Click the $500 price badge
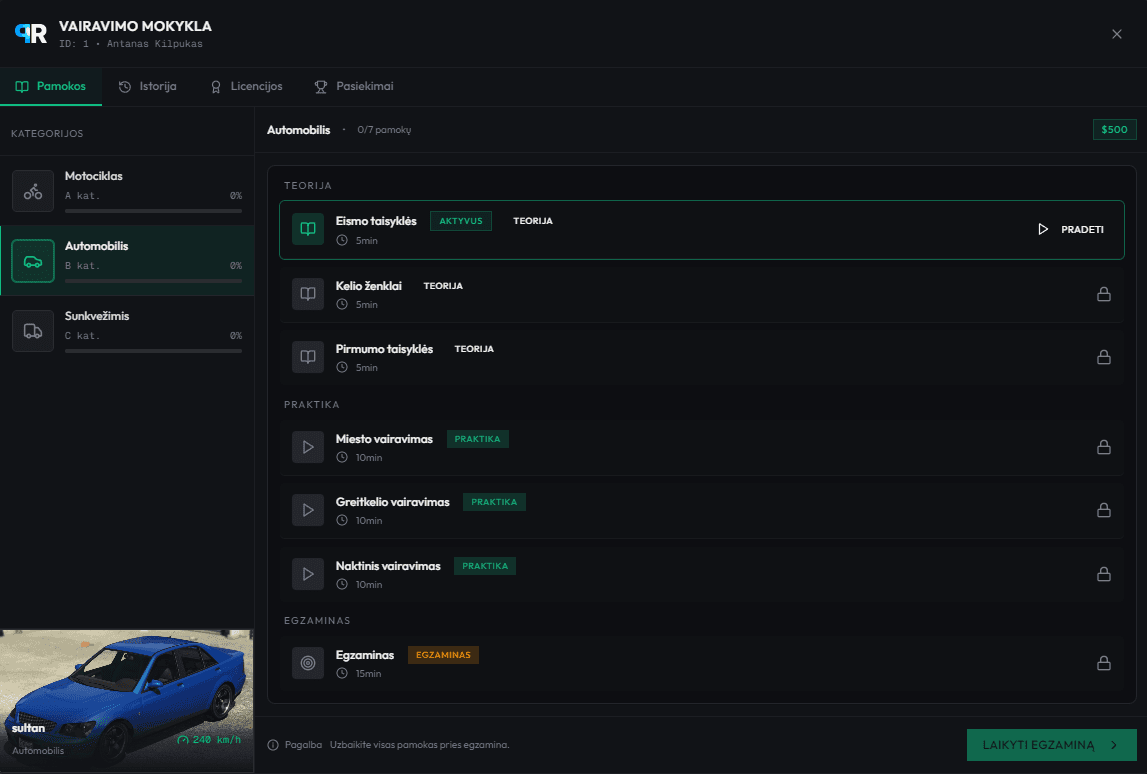1147x774 pixels. click(1114, 130)
